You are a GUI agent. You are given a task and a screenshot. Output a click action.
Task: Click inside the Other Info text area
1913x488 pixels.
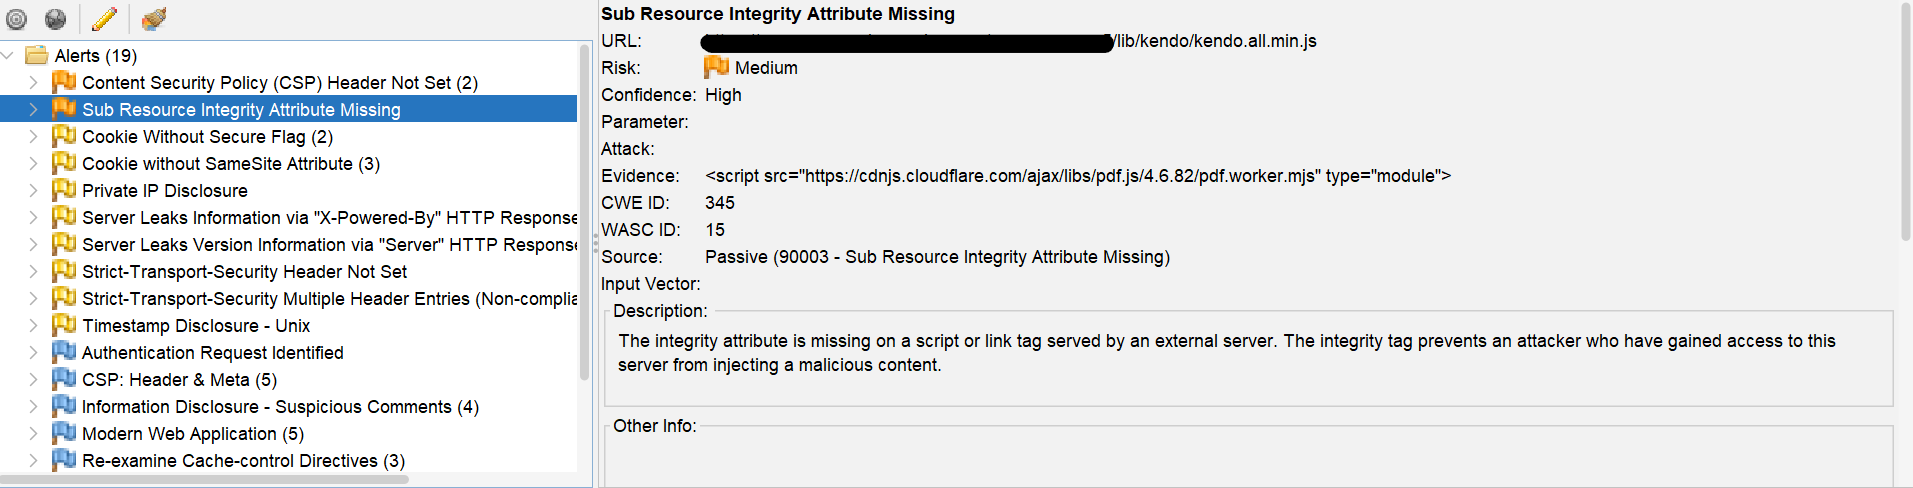pyautogui.click(x=1248, y=460)
